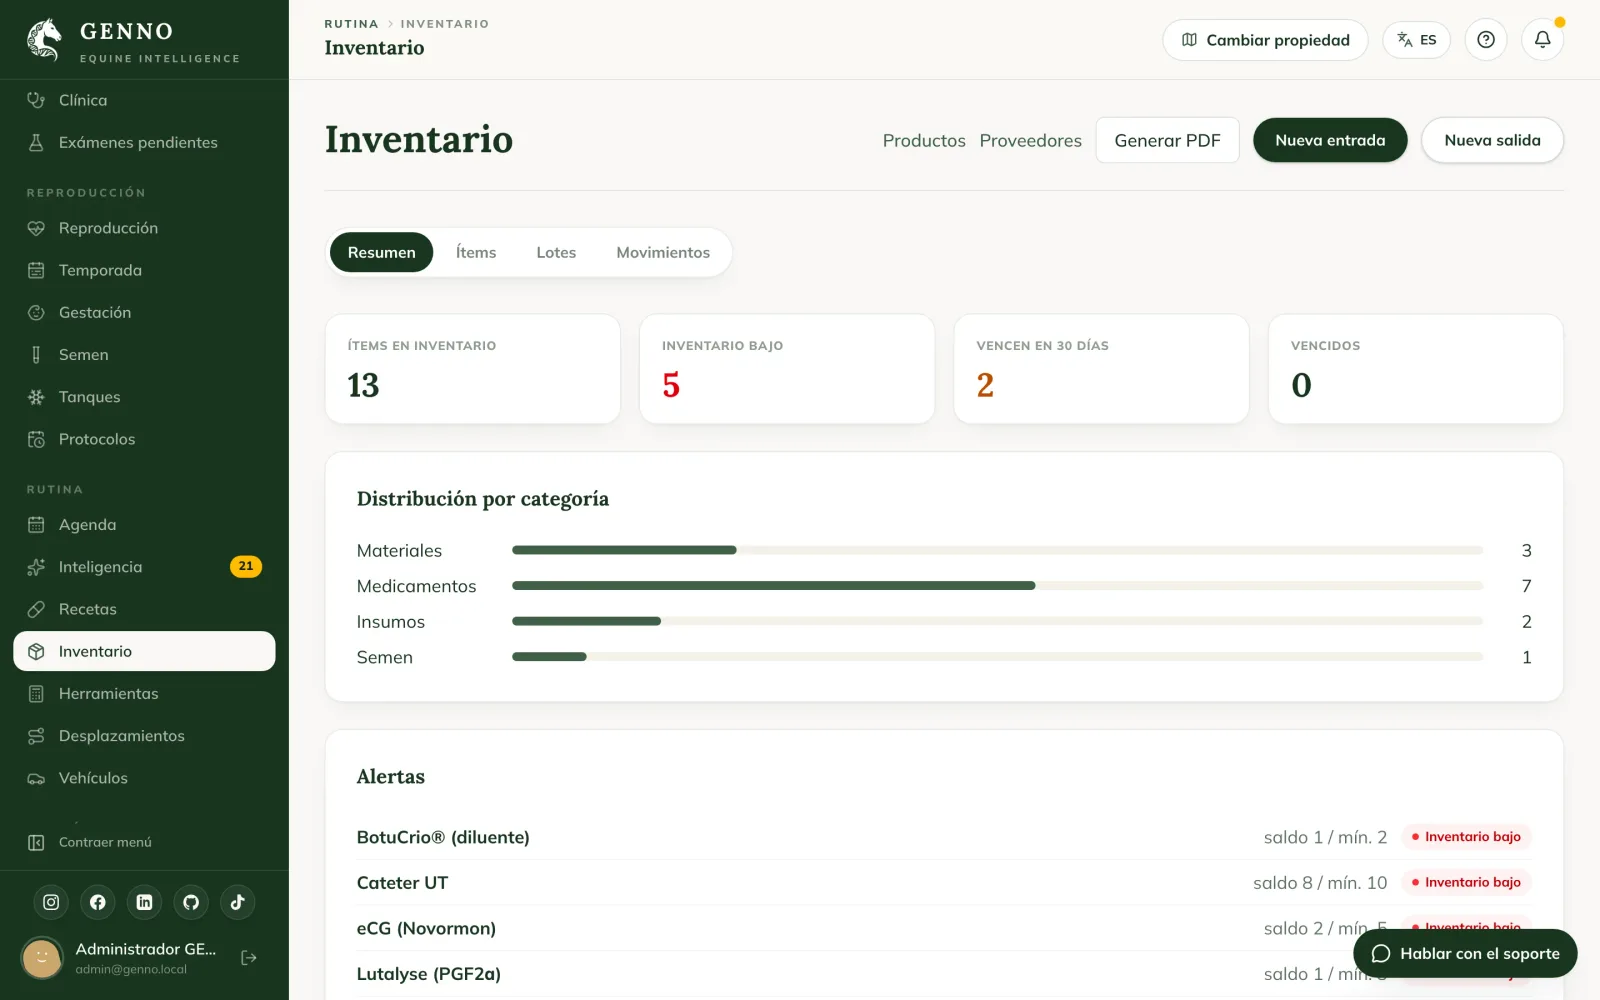Viewport: 1600px width, 1000px height.
Task: Open Exámenes pendientes in sidebar
Action: pos(144,142)
